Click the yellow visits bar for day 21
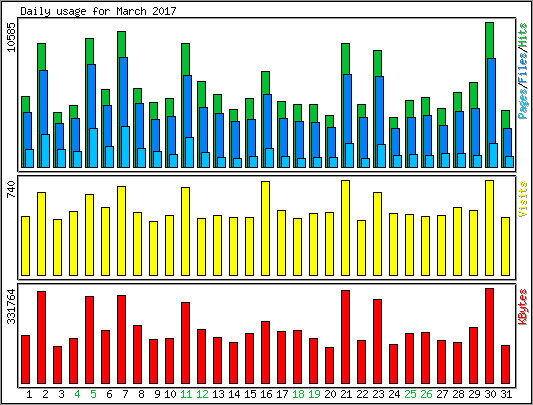 345,228
